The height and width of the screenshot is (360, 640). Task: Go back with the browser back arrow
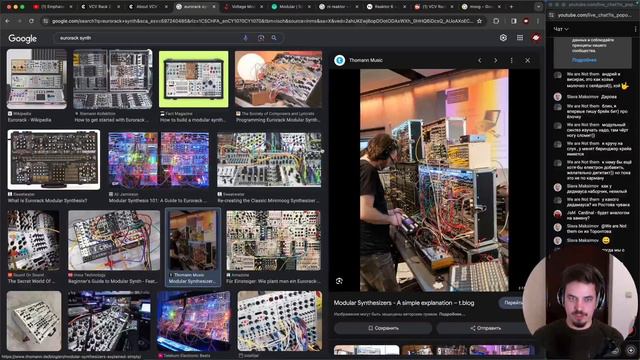pyautogui.click(x=8, y=21)
